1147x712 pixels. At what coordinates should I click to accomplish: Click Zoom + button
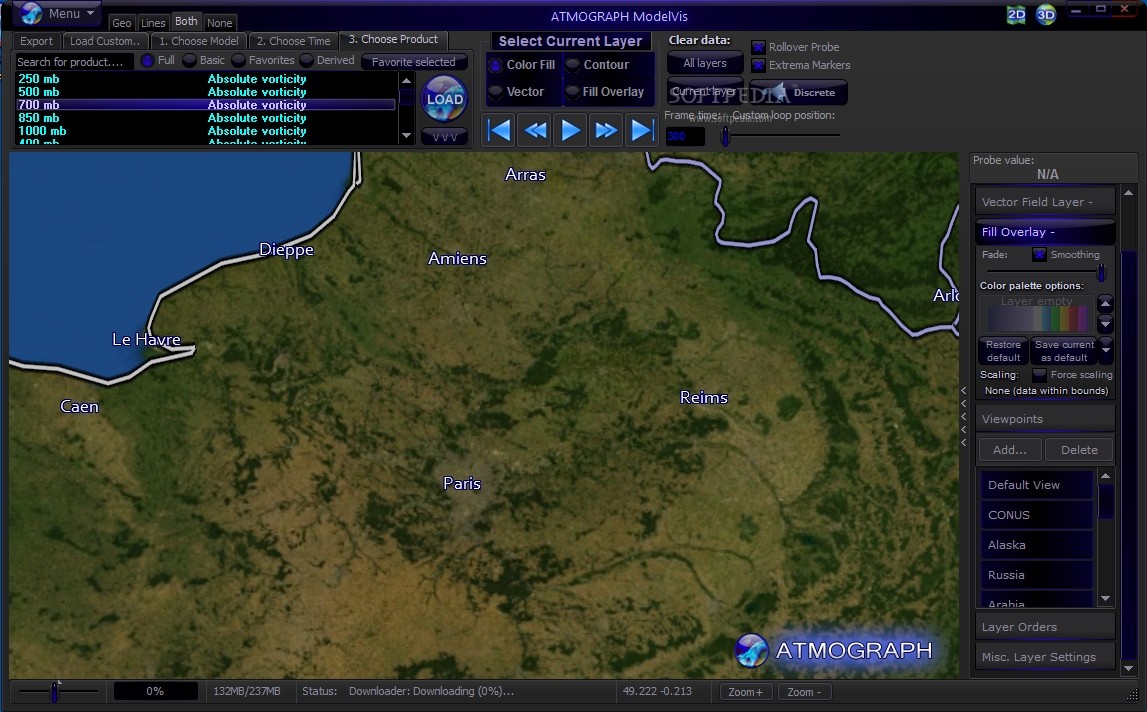745,692
